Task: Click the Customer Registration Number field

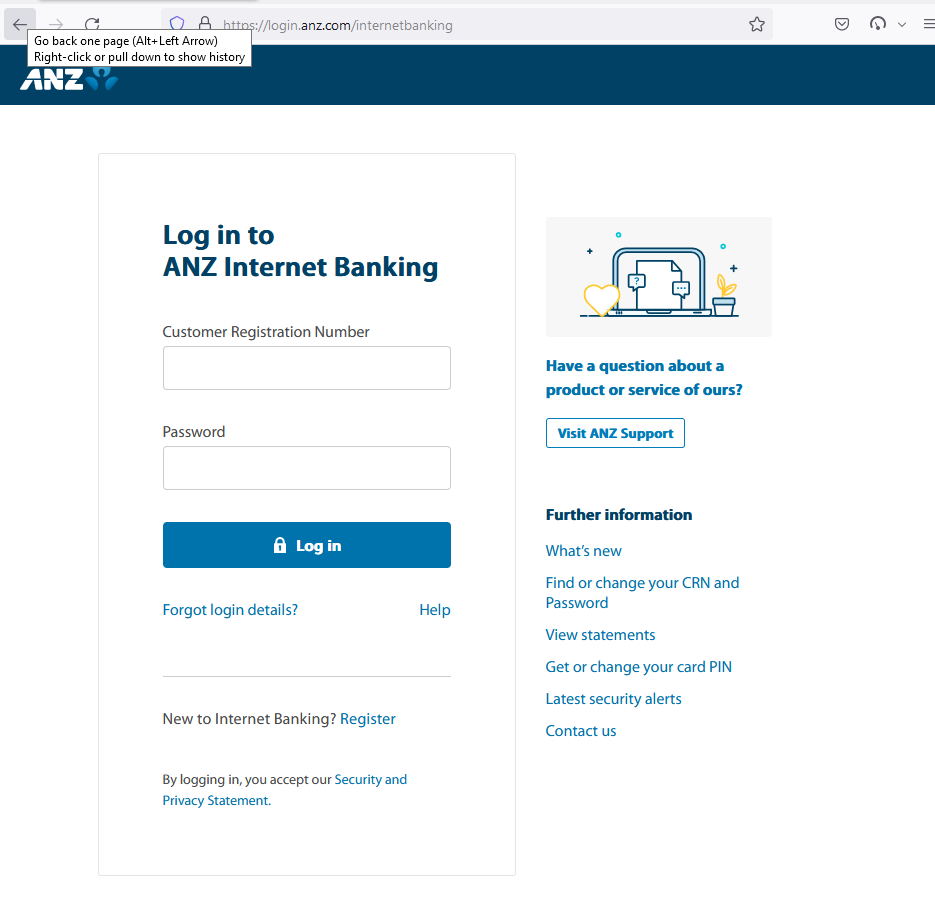Action: (x=306, y=368)
